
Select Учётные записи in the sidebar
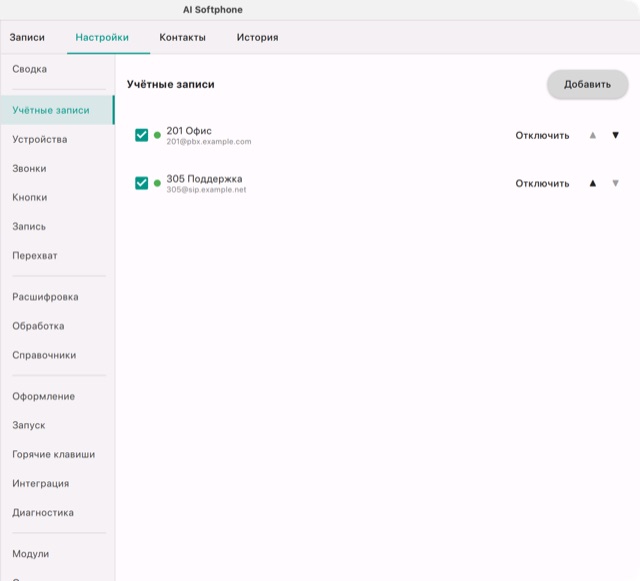click(57, 110)
